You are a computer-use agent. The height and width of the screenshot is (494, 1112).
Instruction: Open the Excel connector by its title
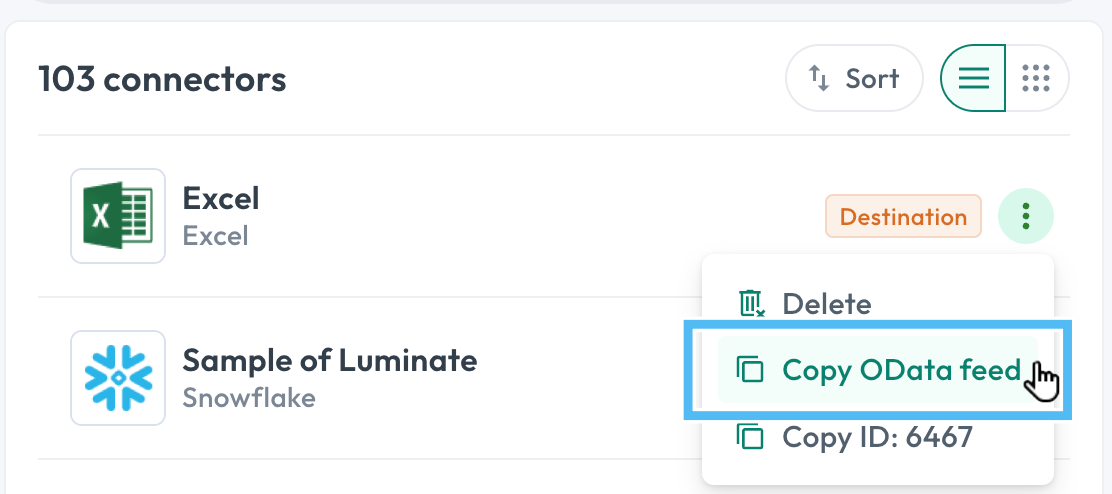221,198
